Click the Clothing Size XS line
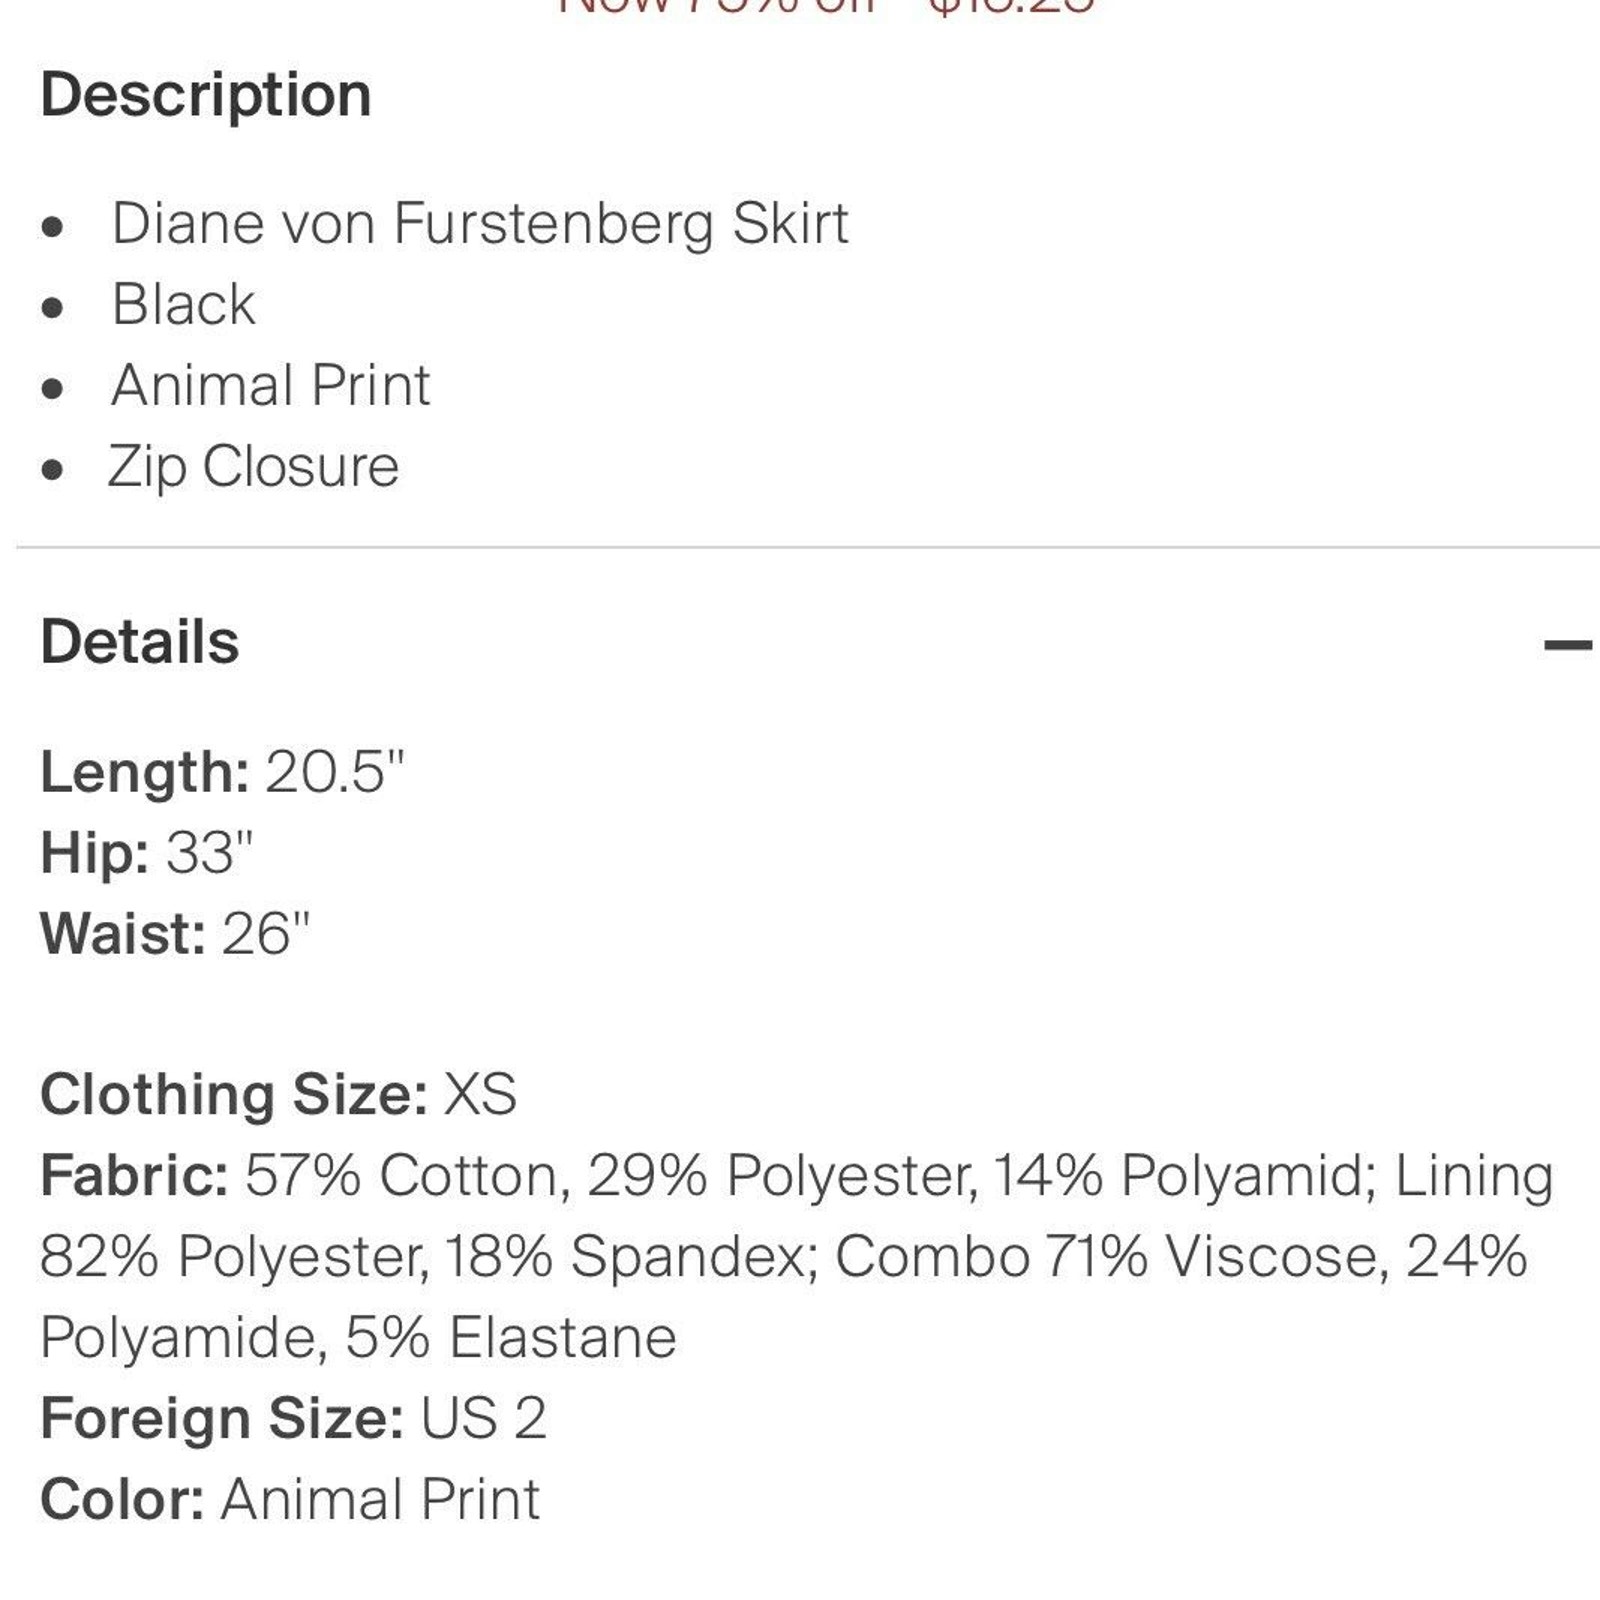 click(278, 1094)
